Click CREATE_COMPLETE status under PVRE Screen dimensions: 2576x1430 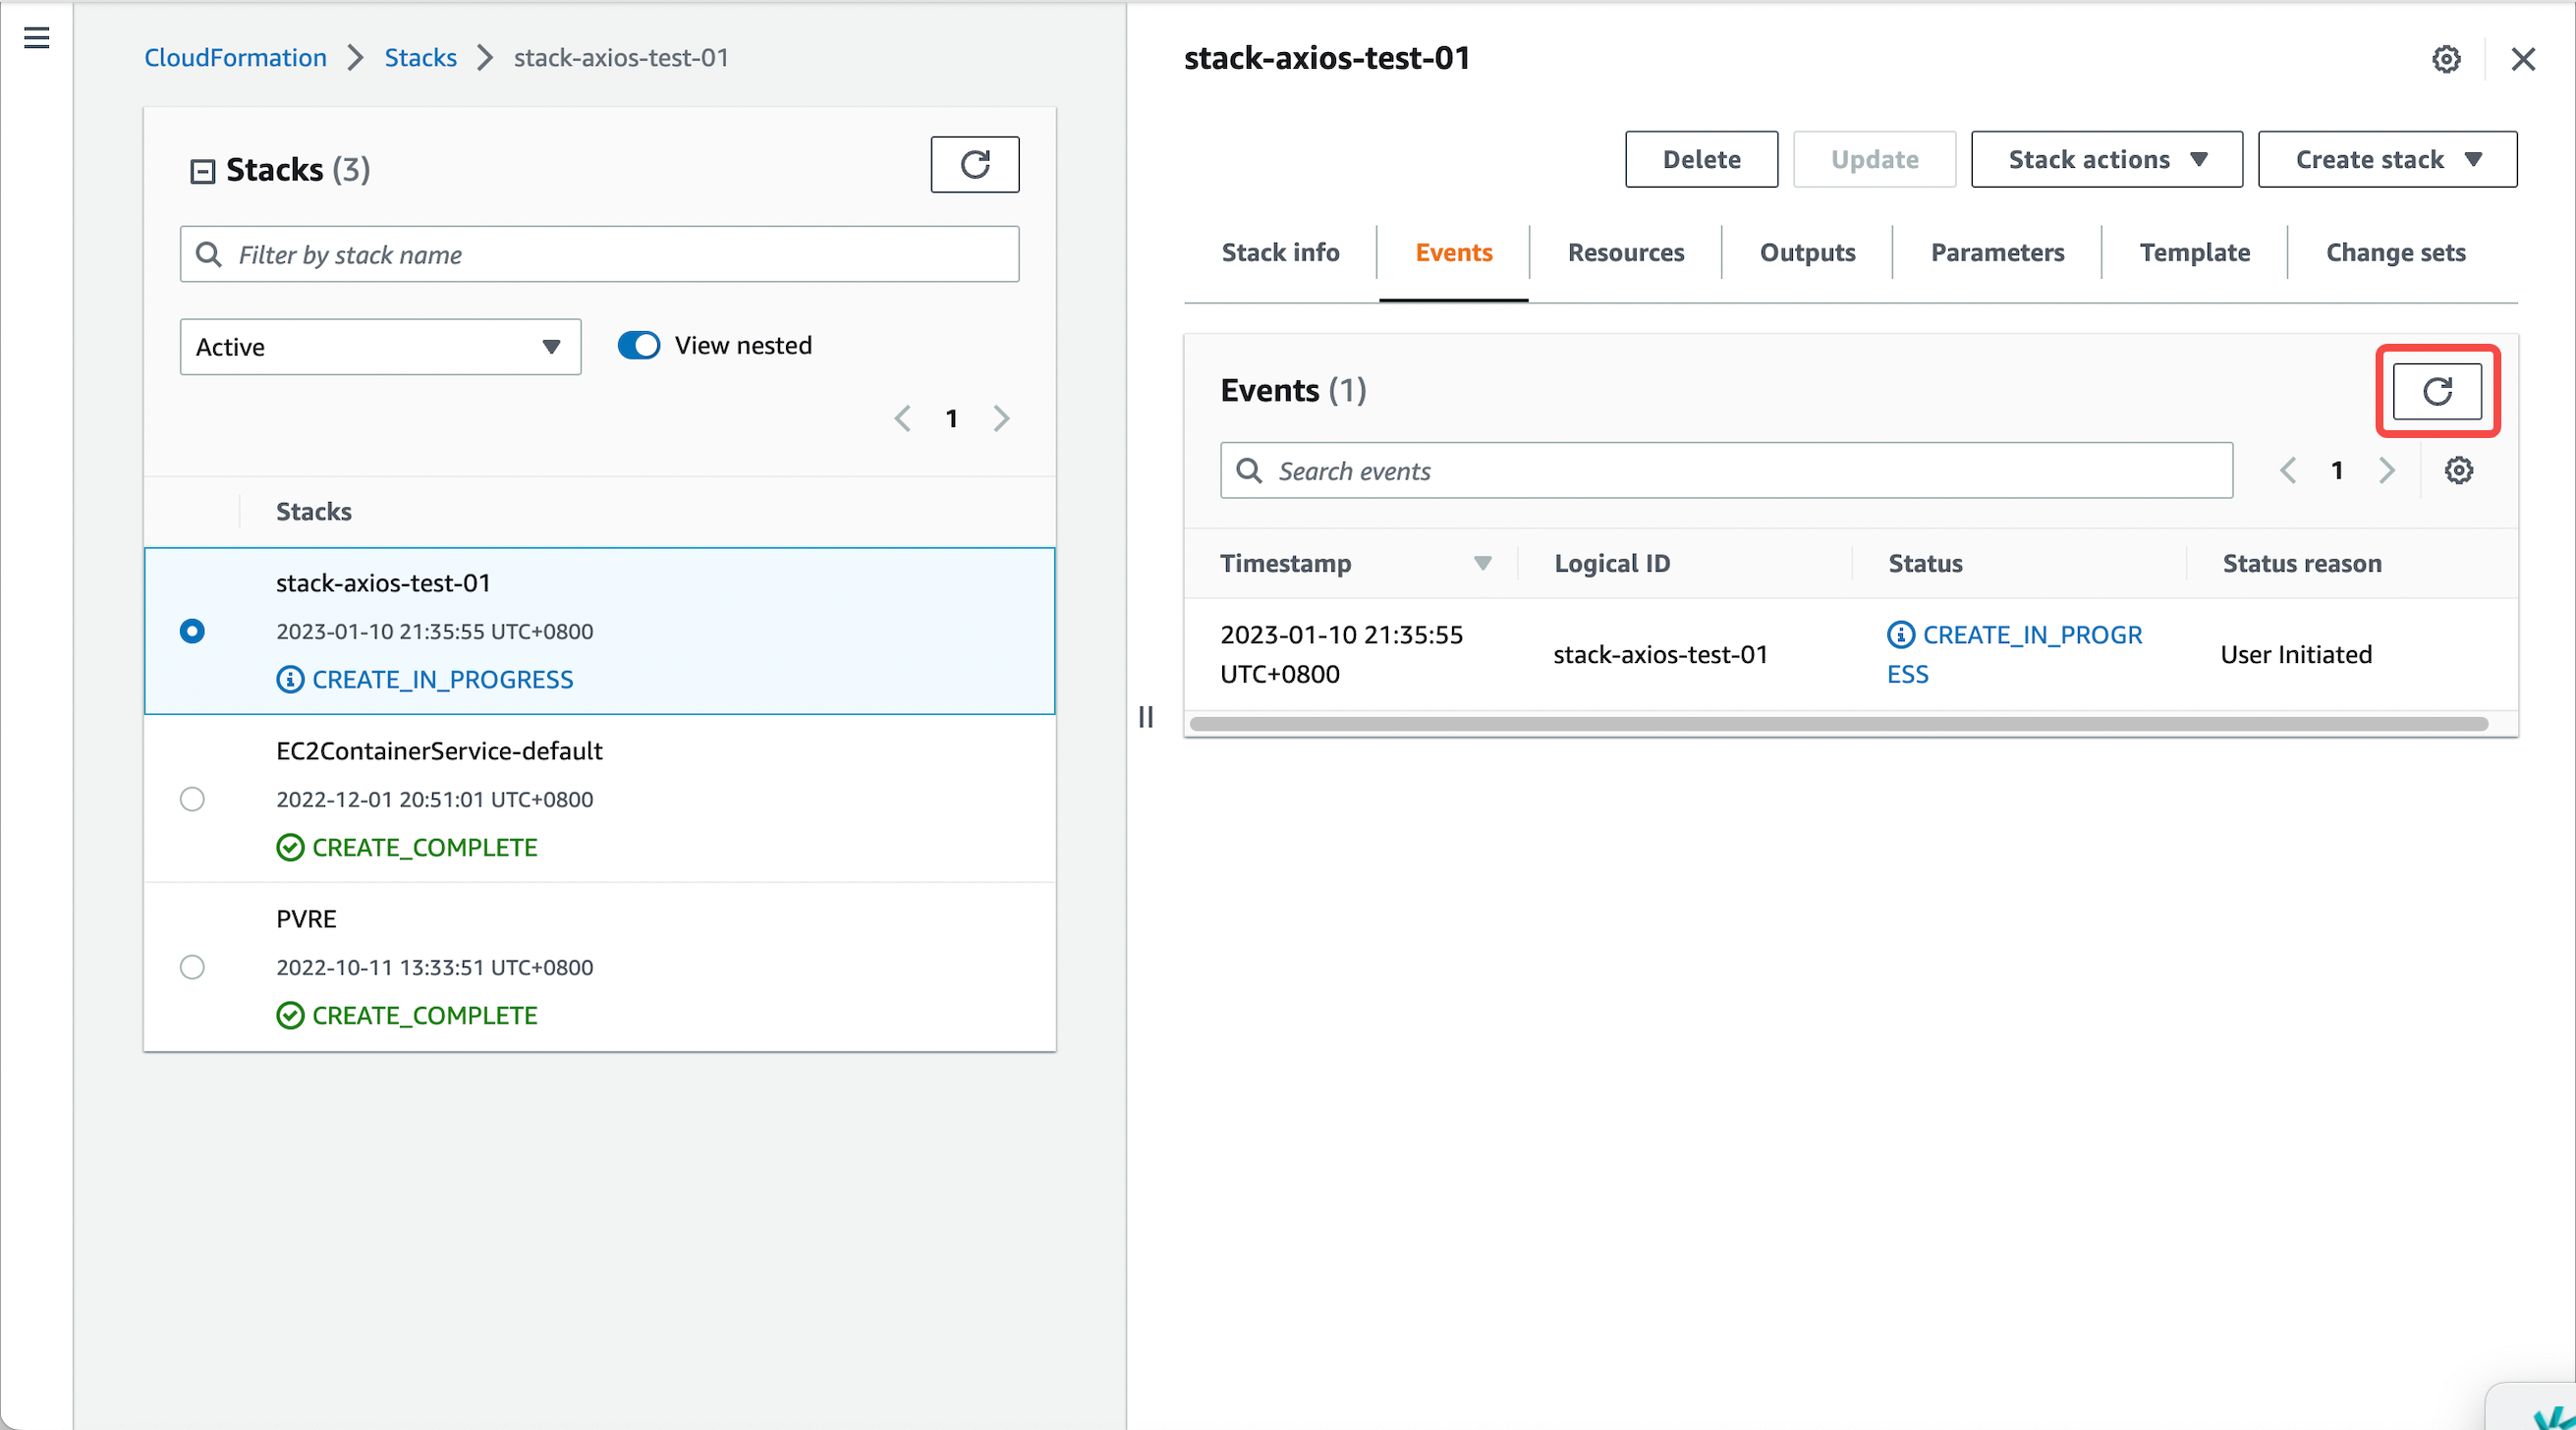point(424,1016)
